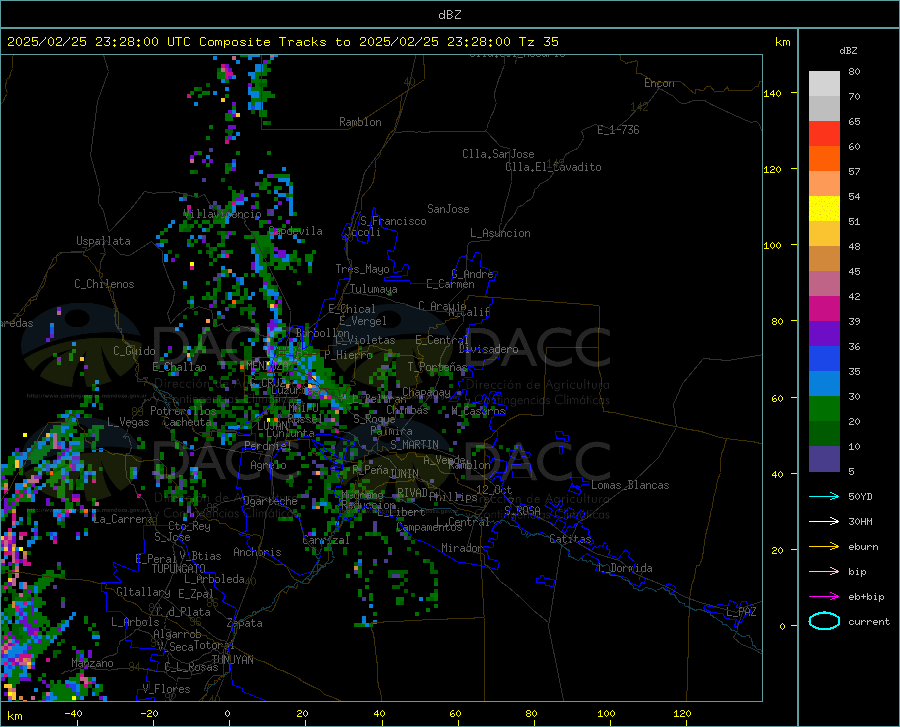This screenshot has height=727, width=900.
Task: Click the TUNUYAN map label
Action: pos(232,659)
